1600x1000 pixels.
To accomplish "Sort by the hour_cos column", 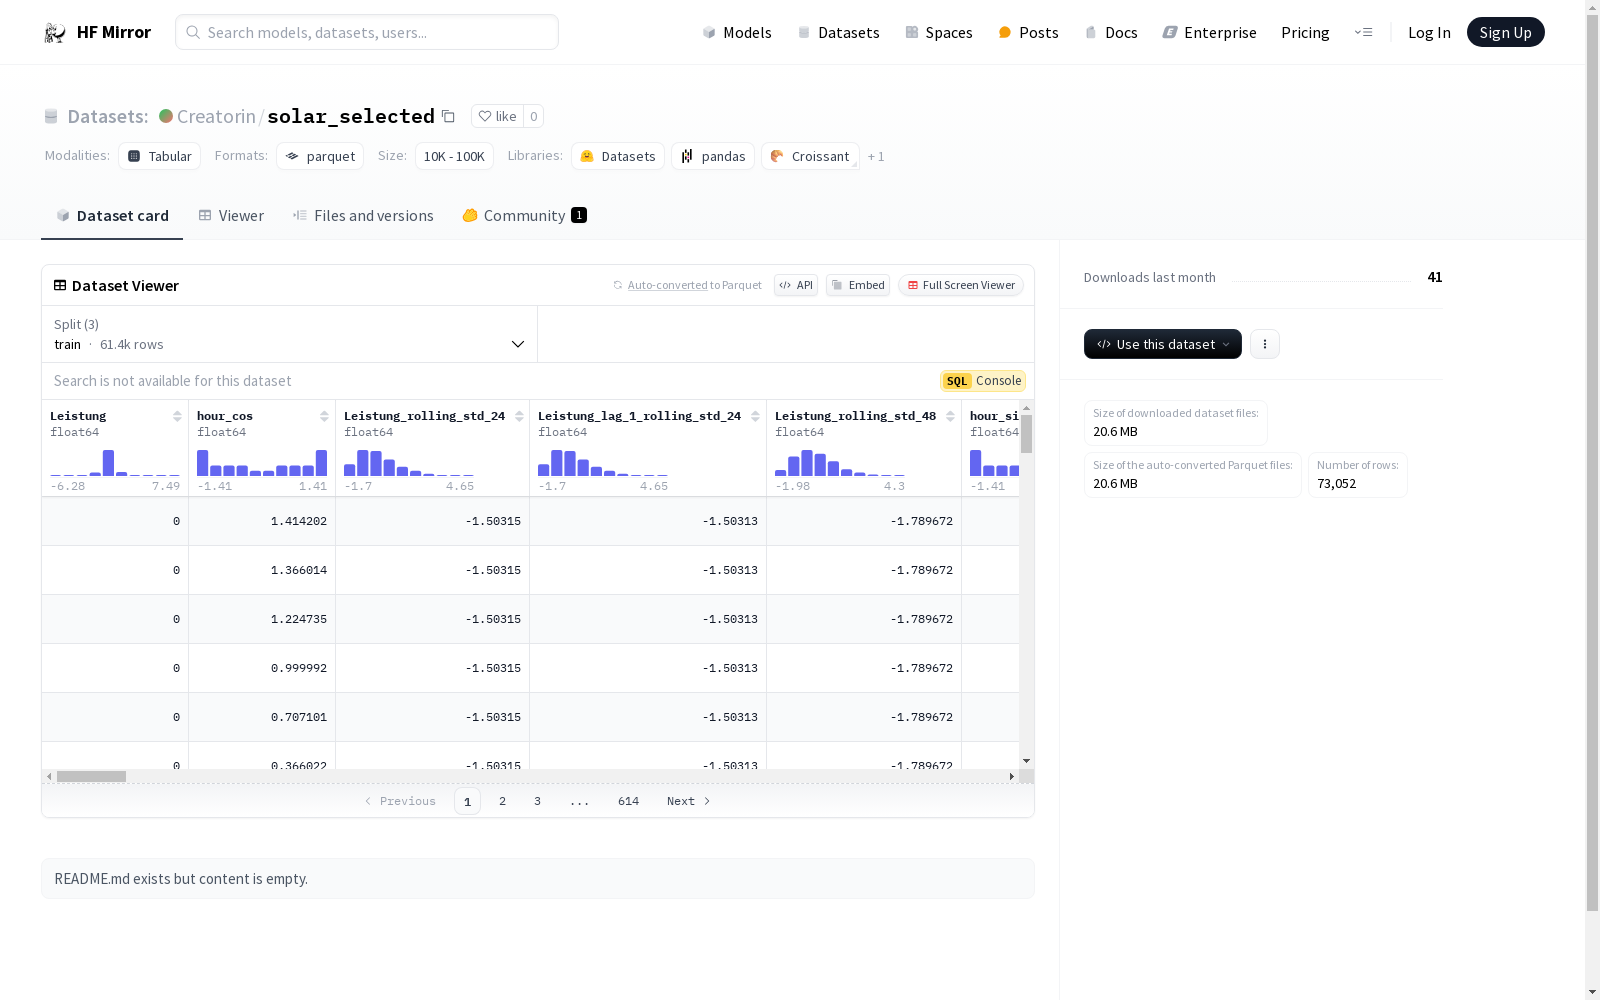I will [x=324, y=416].
